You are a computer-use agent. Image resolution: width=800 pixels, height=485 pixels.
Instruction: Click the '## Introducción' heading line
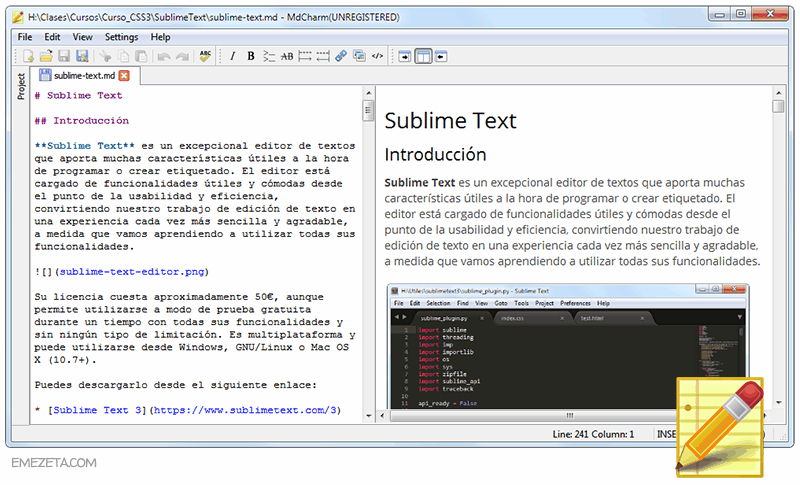point(82,121)
